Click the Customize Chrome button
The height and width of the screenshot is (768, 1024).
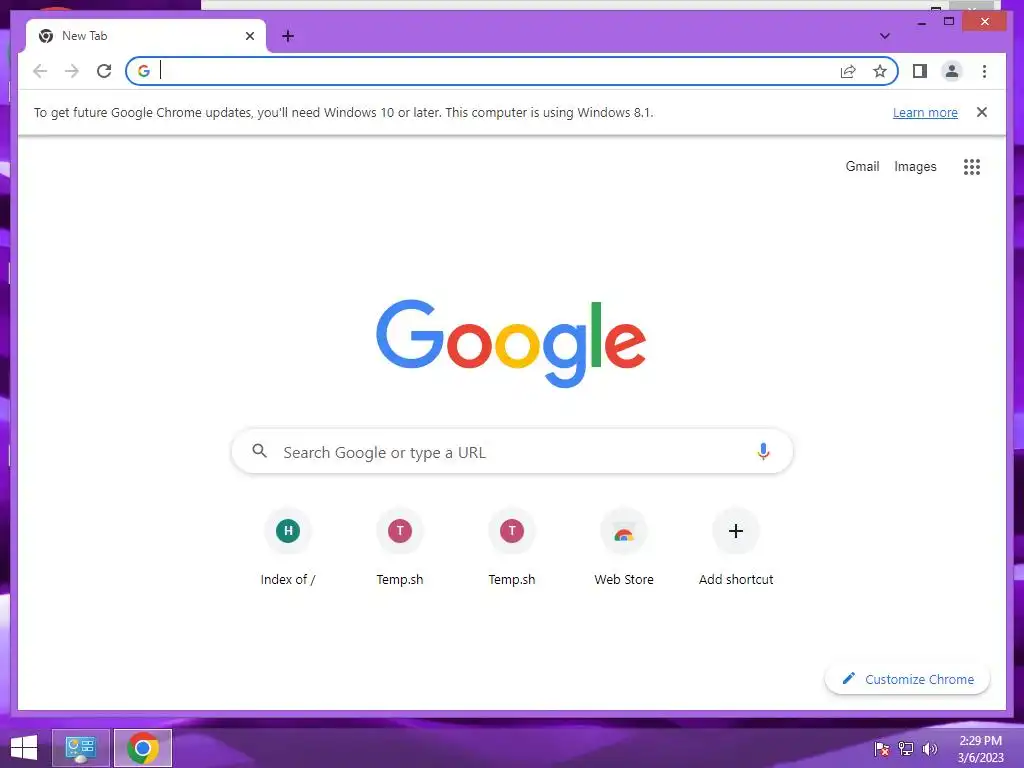[907, 679]
